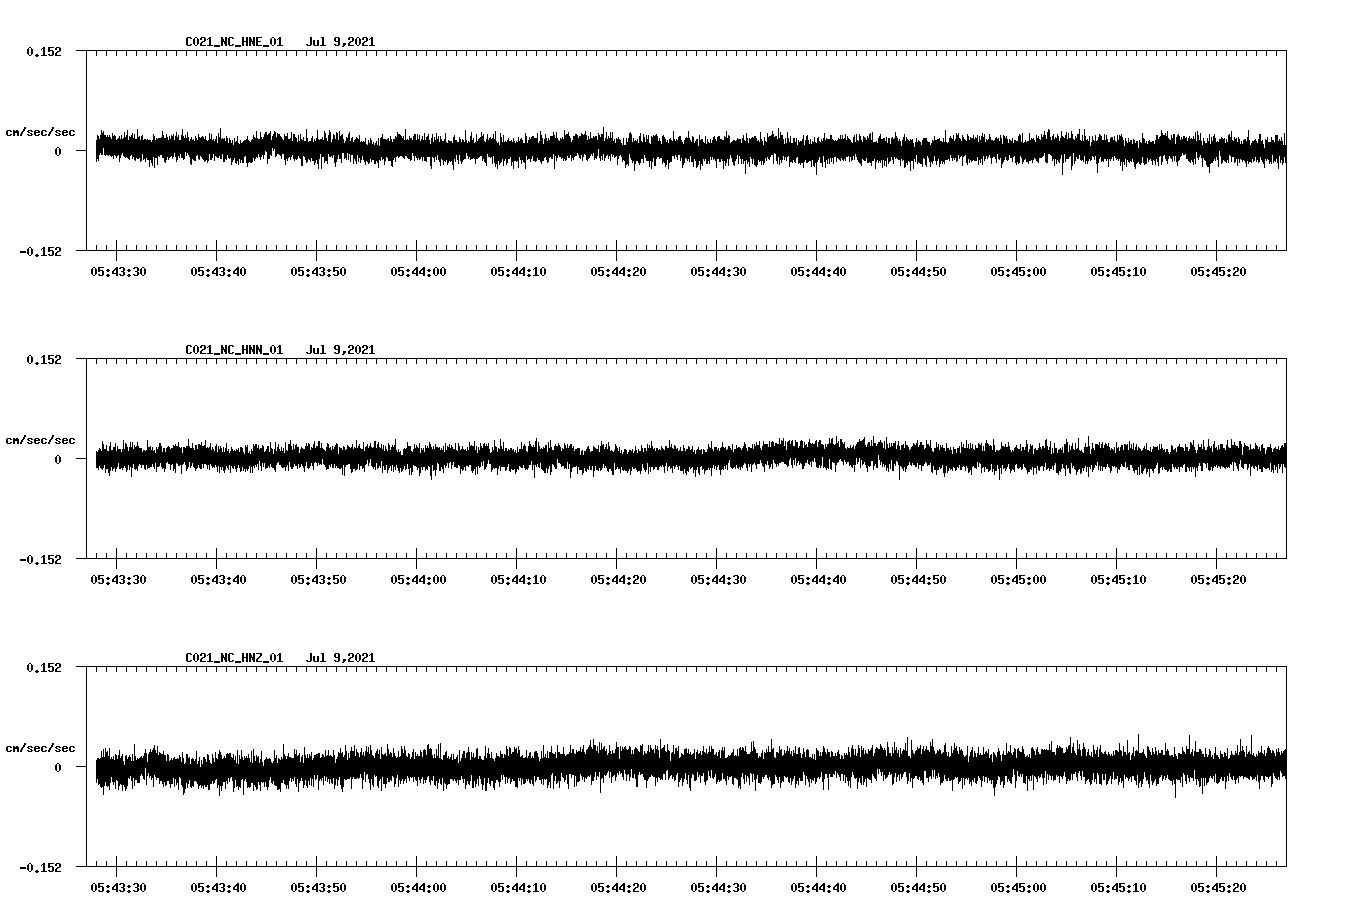Select the cm/sec/sec unit label on middle plot
The height and width of the screenshot is (924, 1358).
[x=41, y=439]
